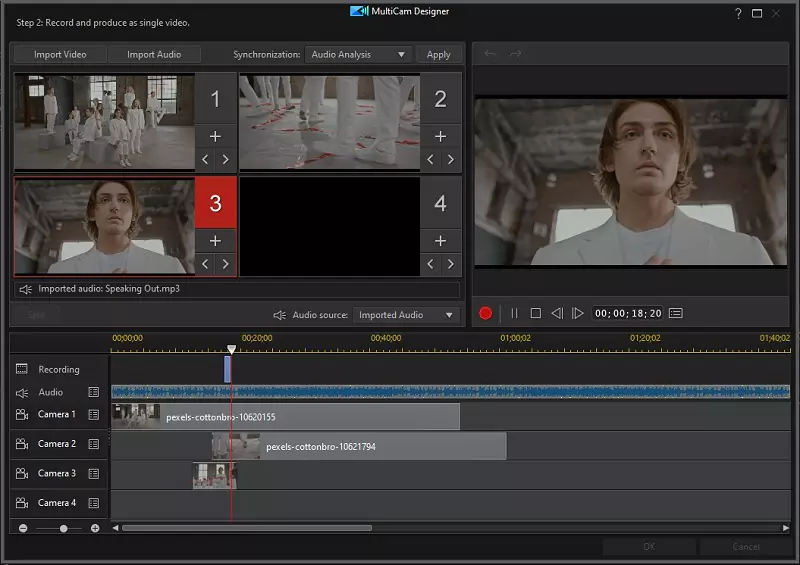The height and width of the screenshot is (565, 800).
Task: Click the Recording track icon
Action: 21,369
